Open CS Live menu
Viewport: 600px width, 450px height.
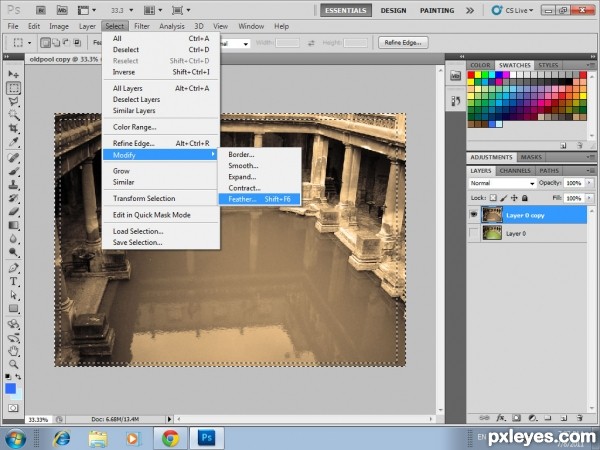[x=513, y=10]
